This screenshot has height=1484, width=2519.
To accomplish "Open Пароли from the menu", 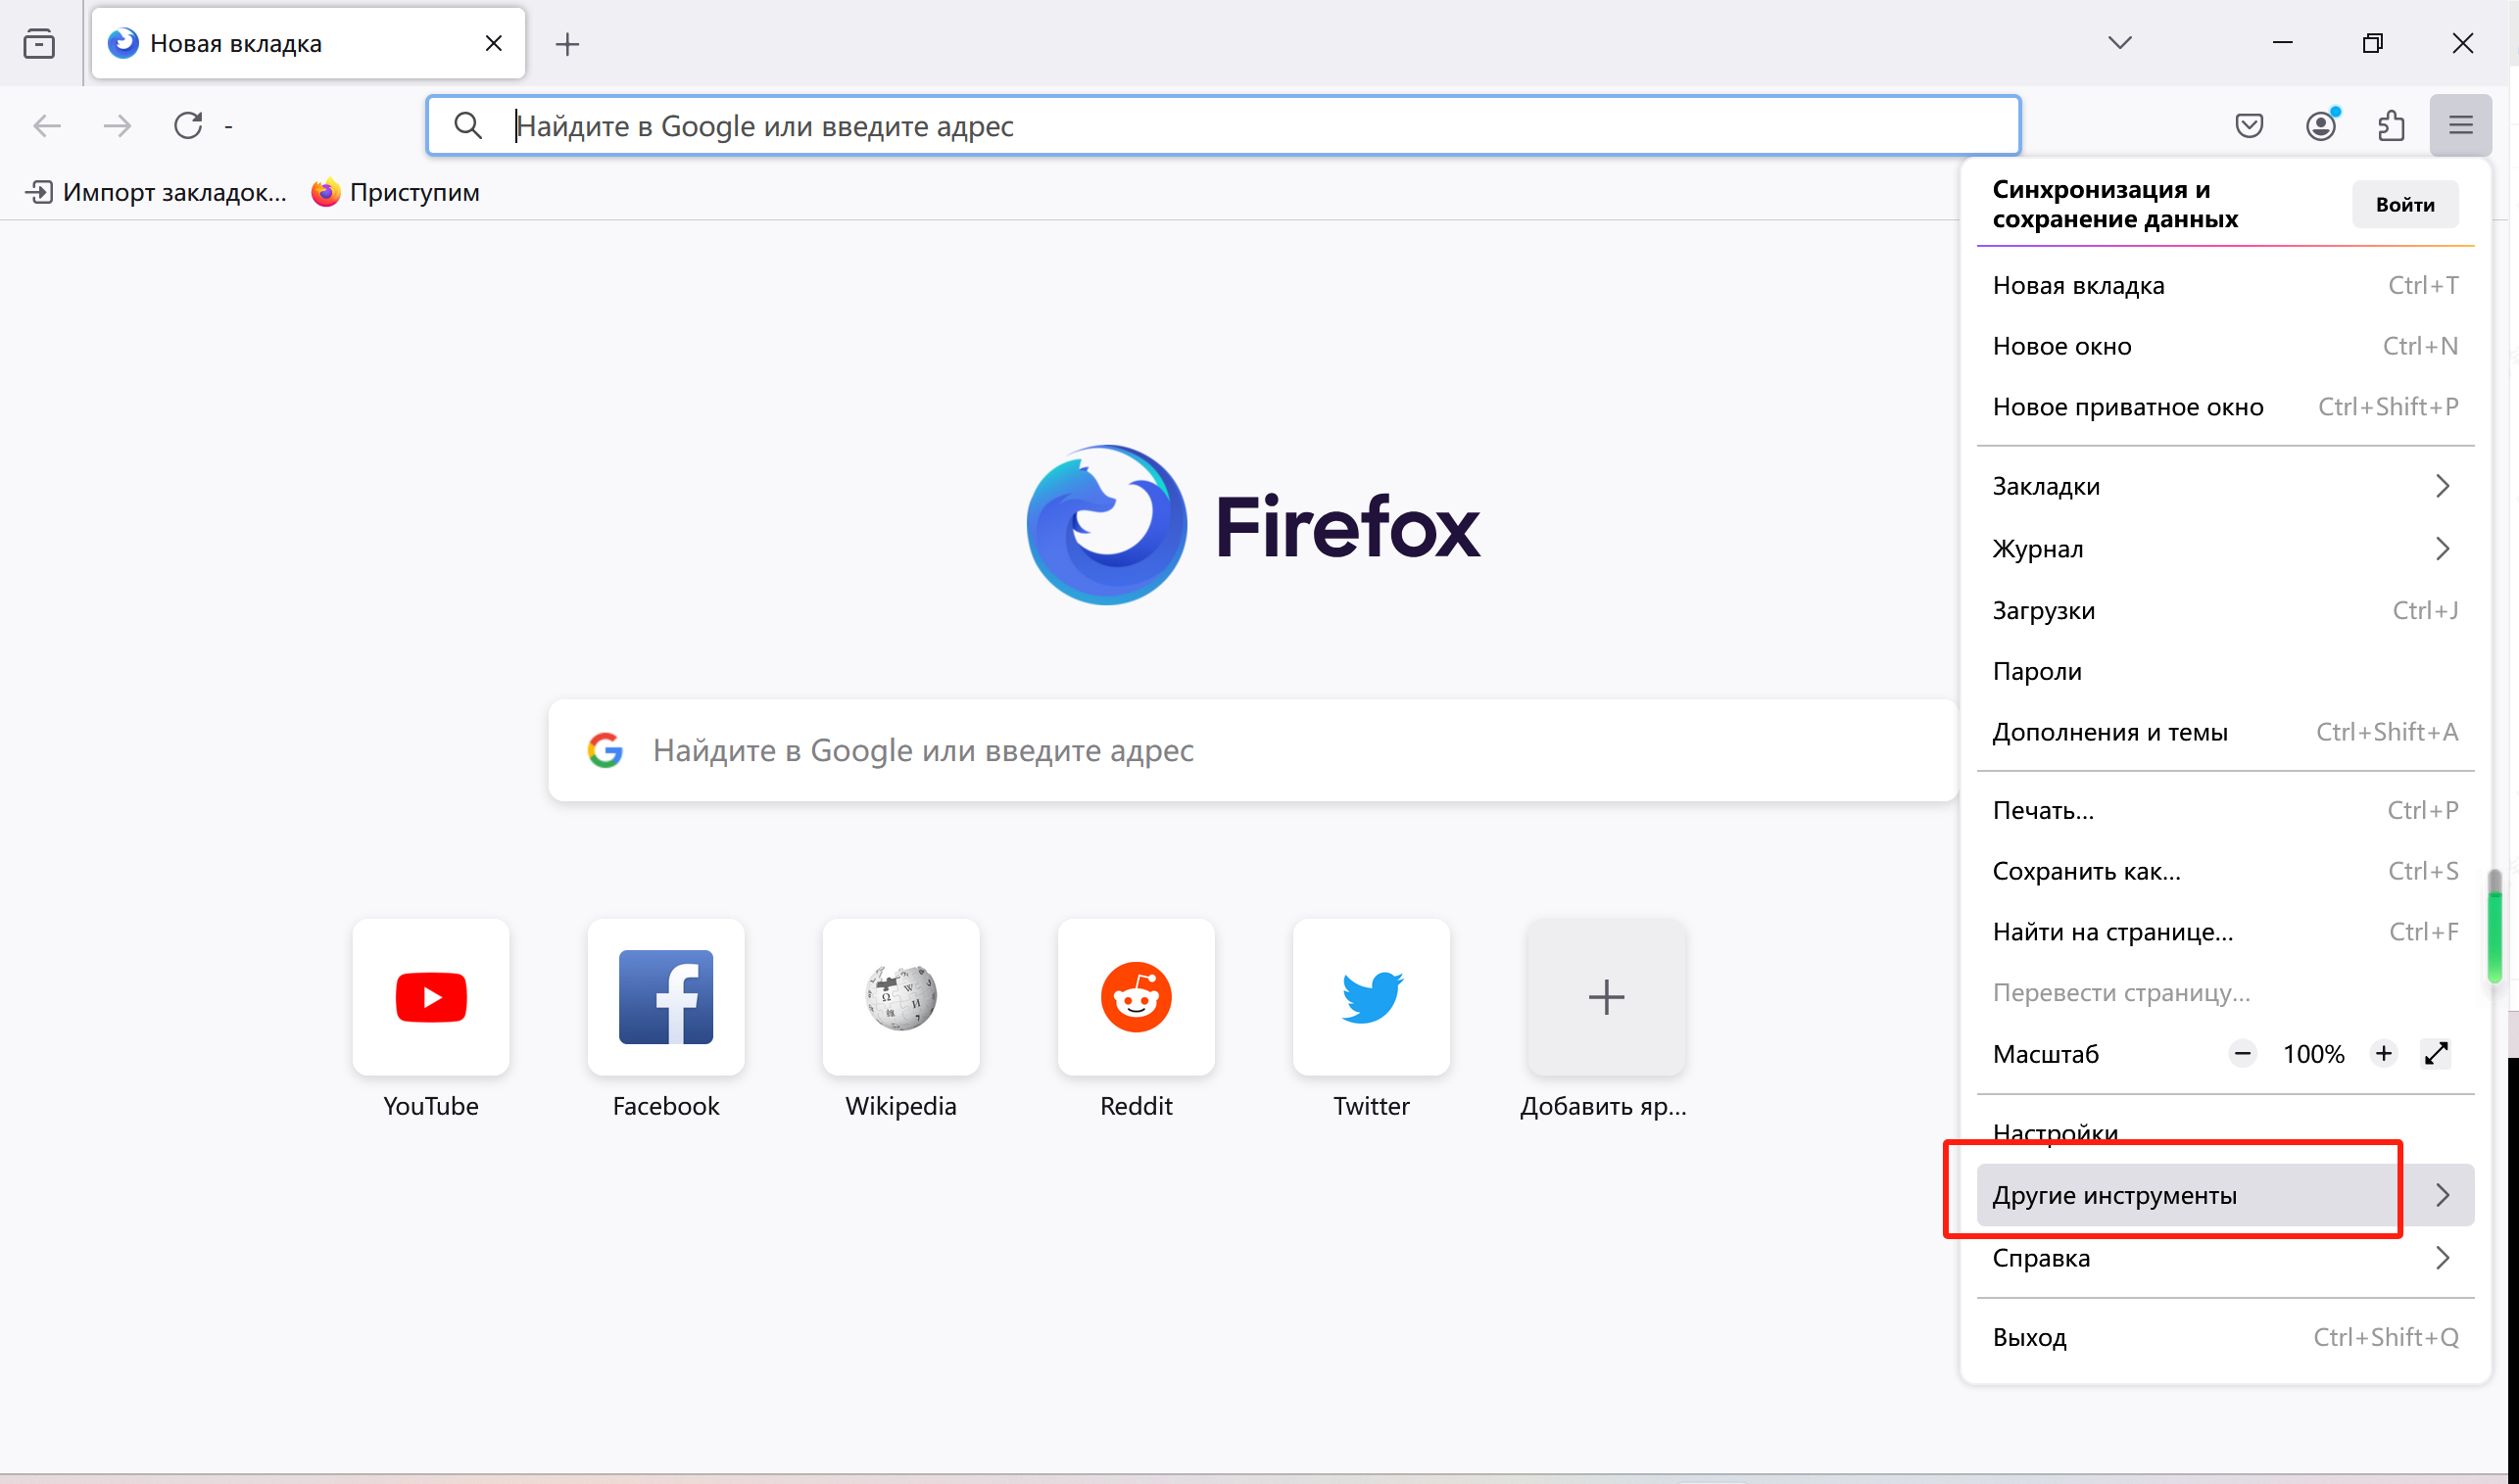I will [2225, 671].
